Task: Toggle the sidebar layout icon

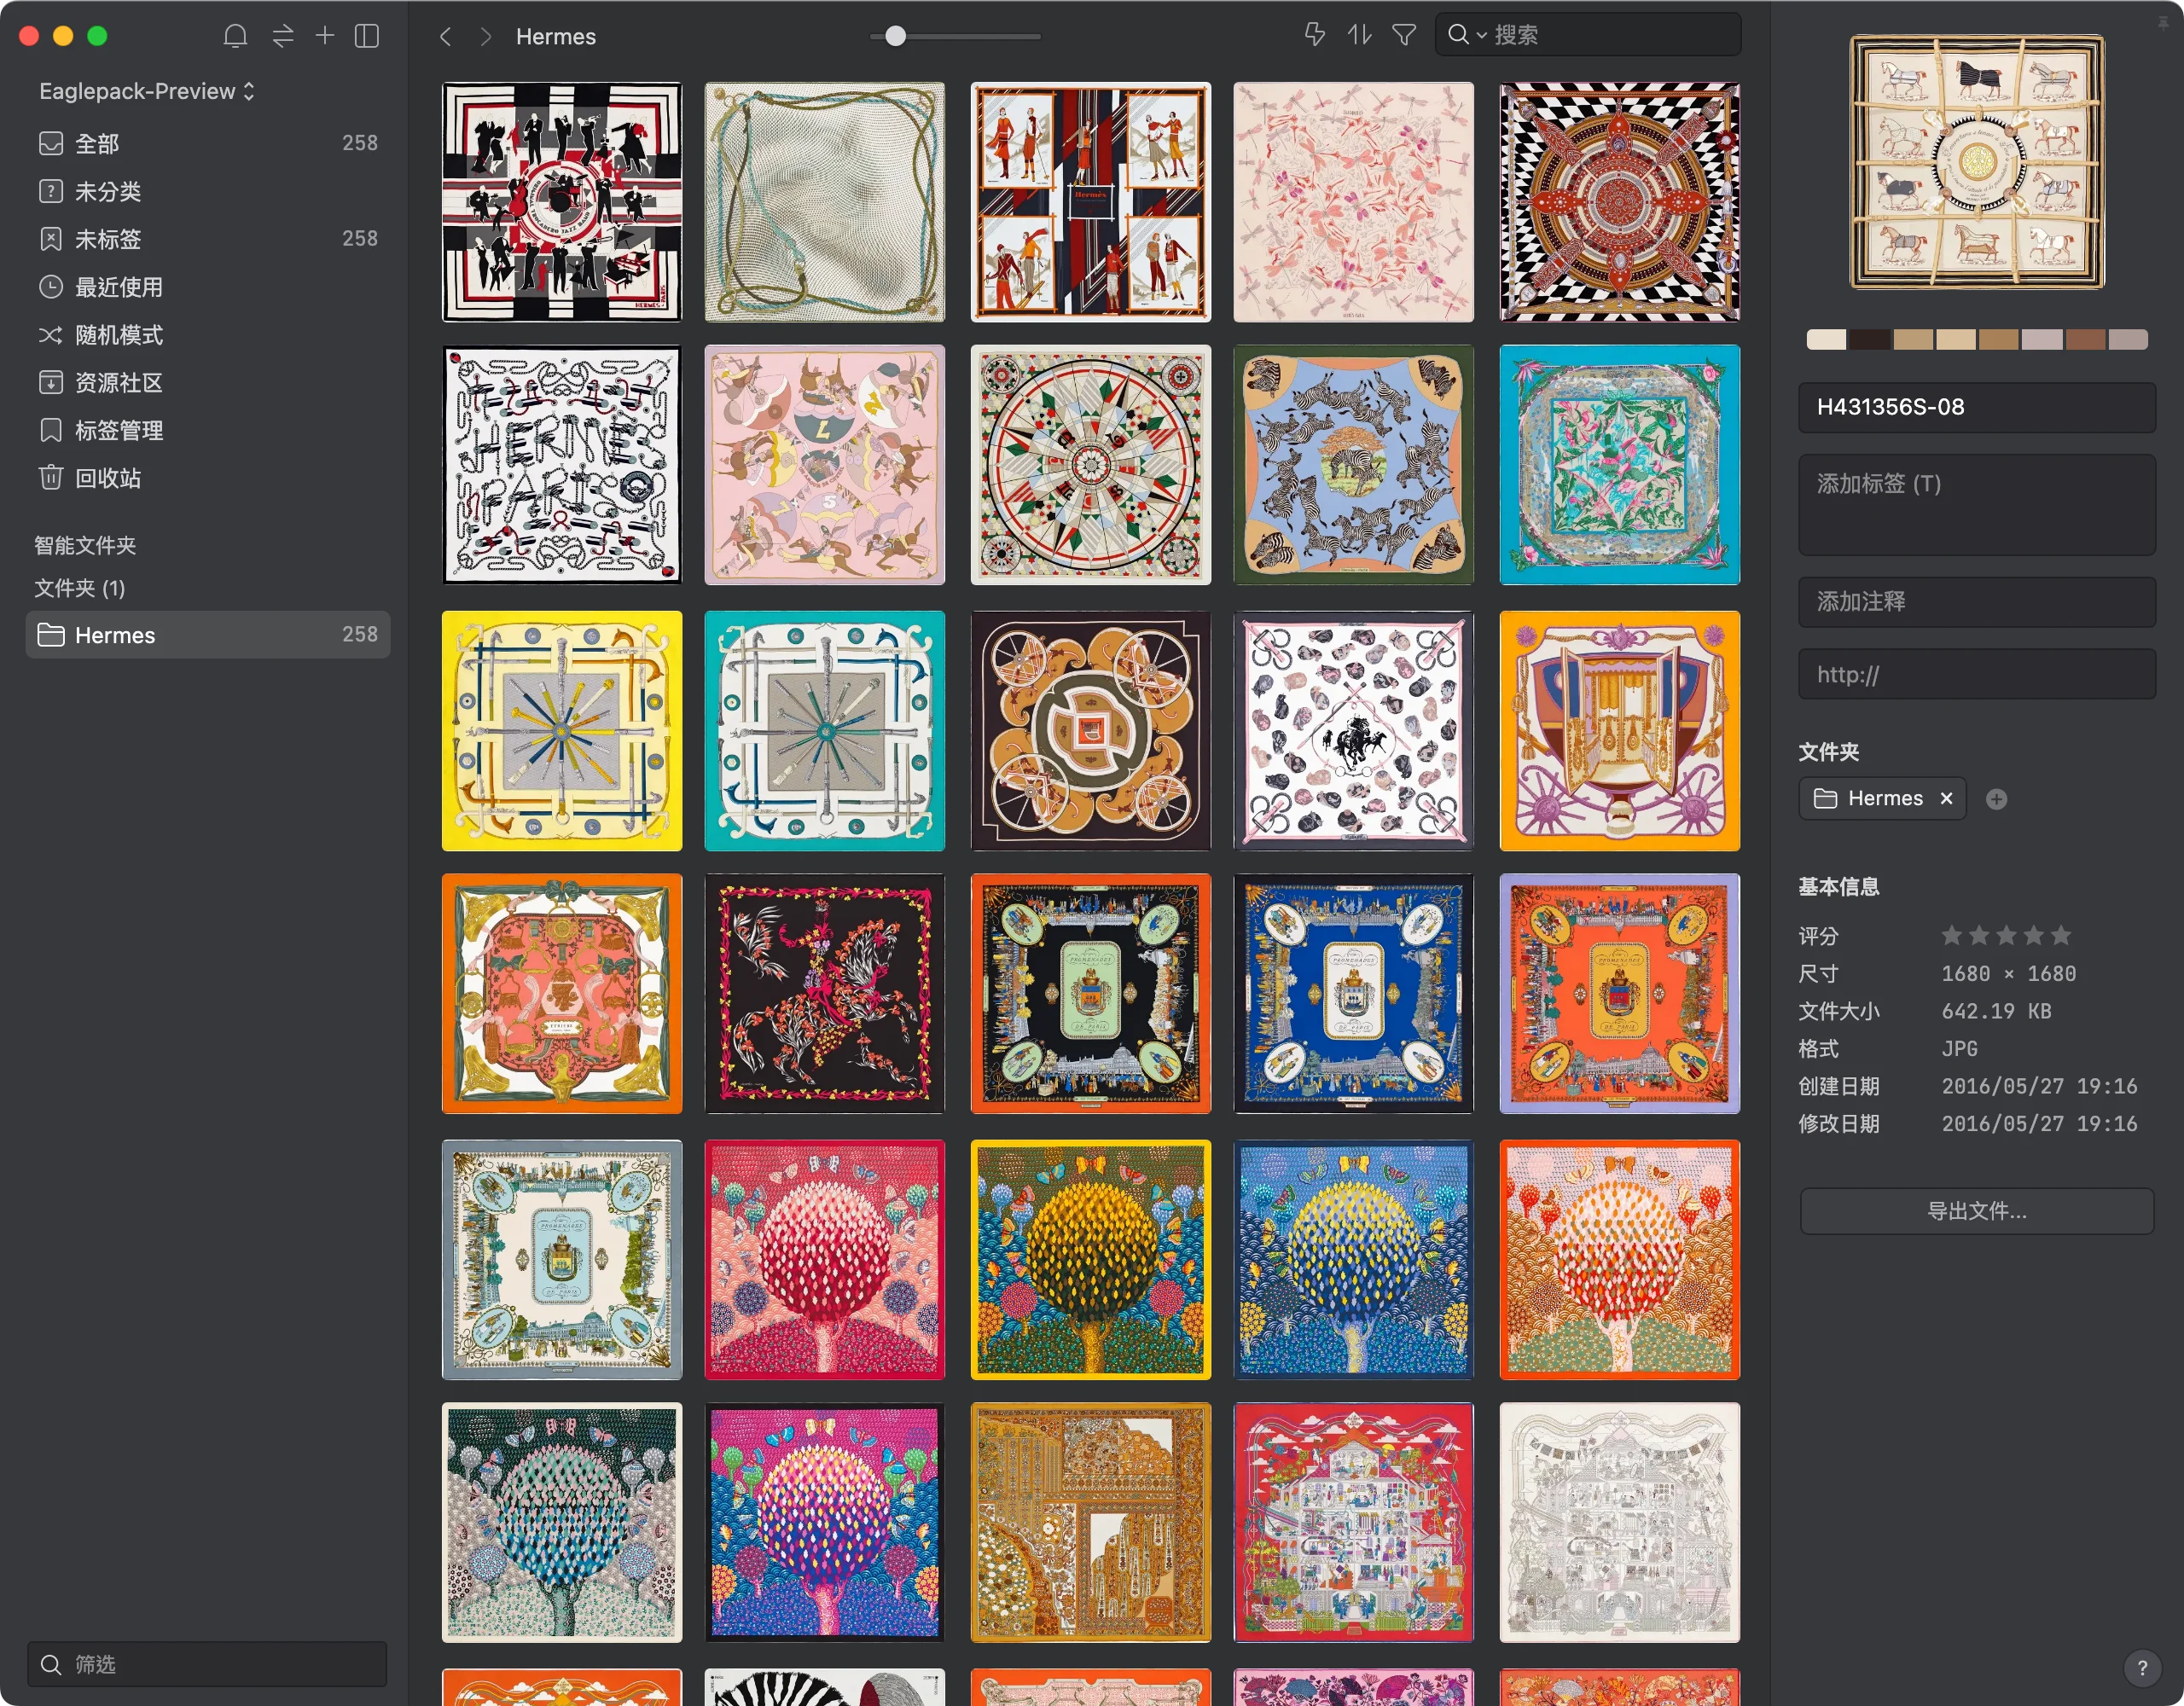Action: (x=367, y=36)
